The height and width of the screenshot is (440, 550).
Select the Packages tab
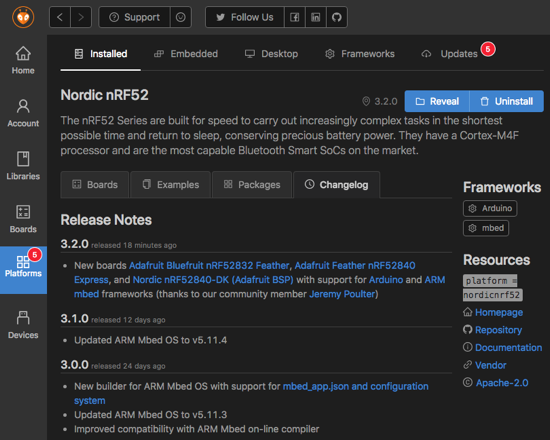(x=252, y=185)
